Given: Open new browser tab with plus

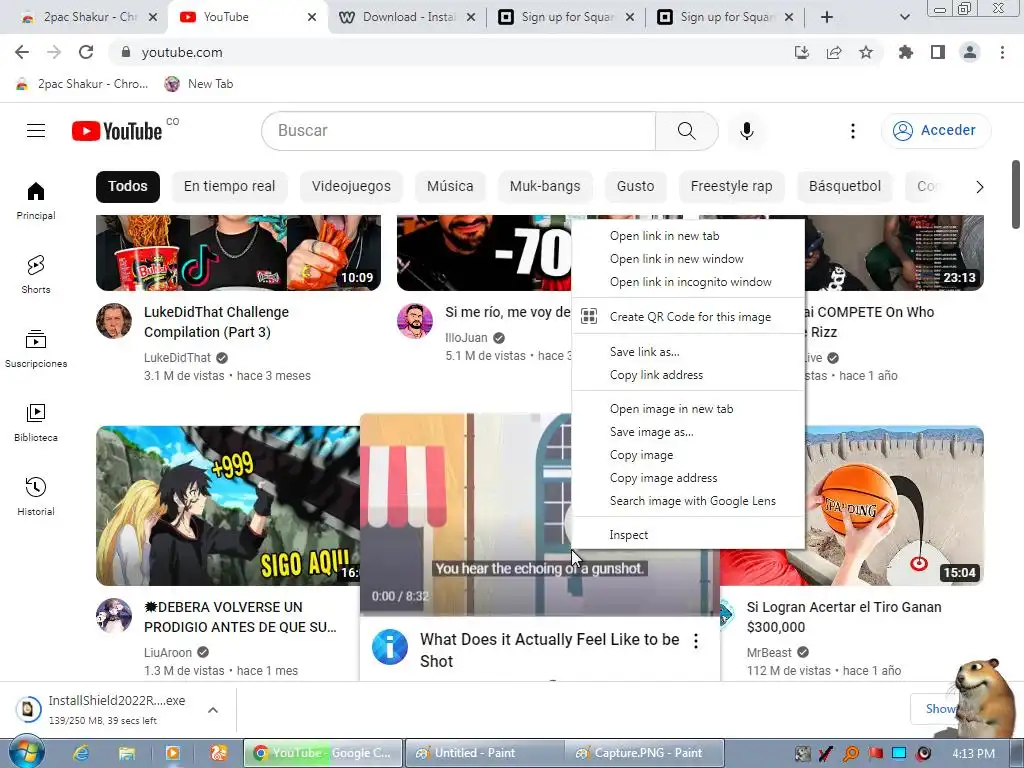Looking at the screenshot, I should [x=827, y=17].
